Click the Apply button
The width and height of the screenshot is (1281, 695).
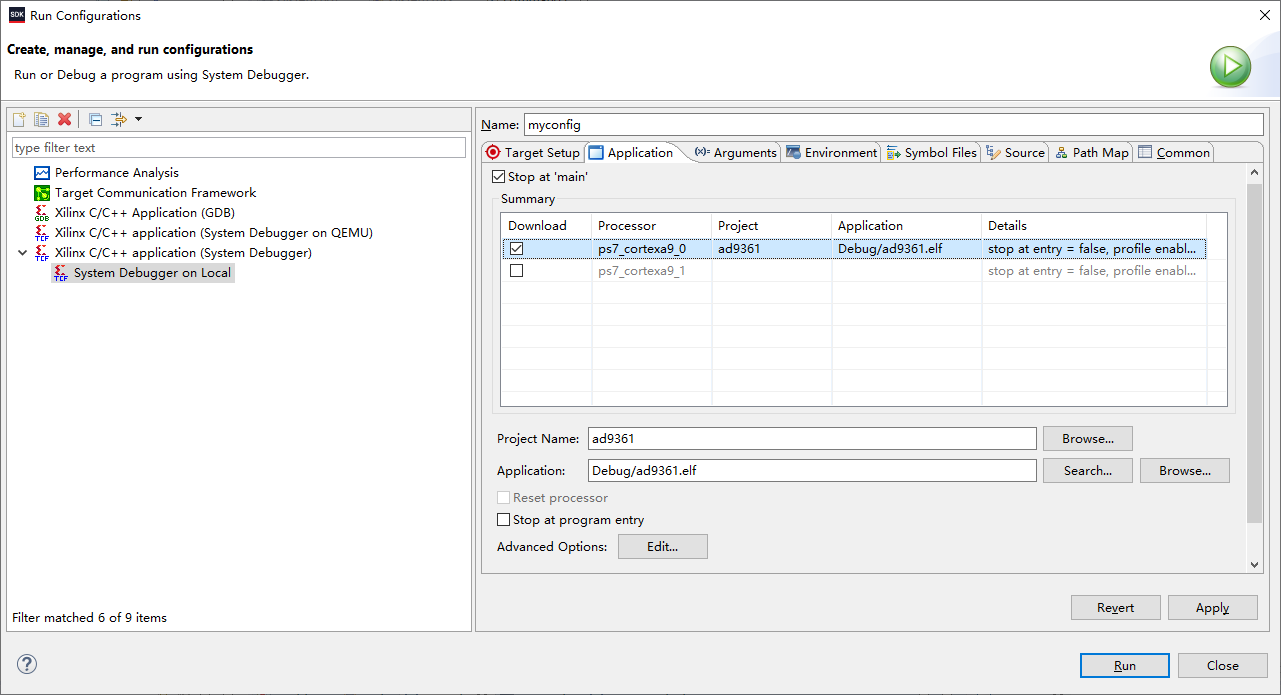[x=1213, y=608]
